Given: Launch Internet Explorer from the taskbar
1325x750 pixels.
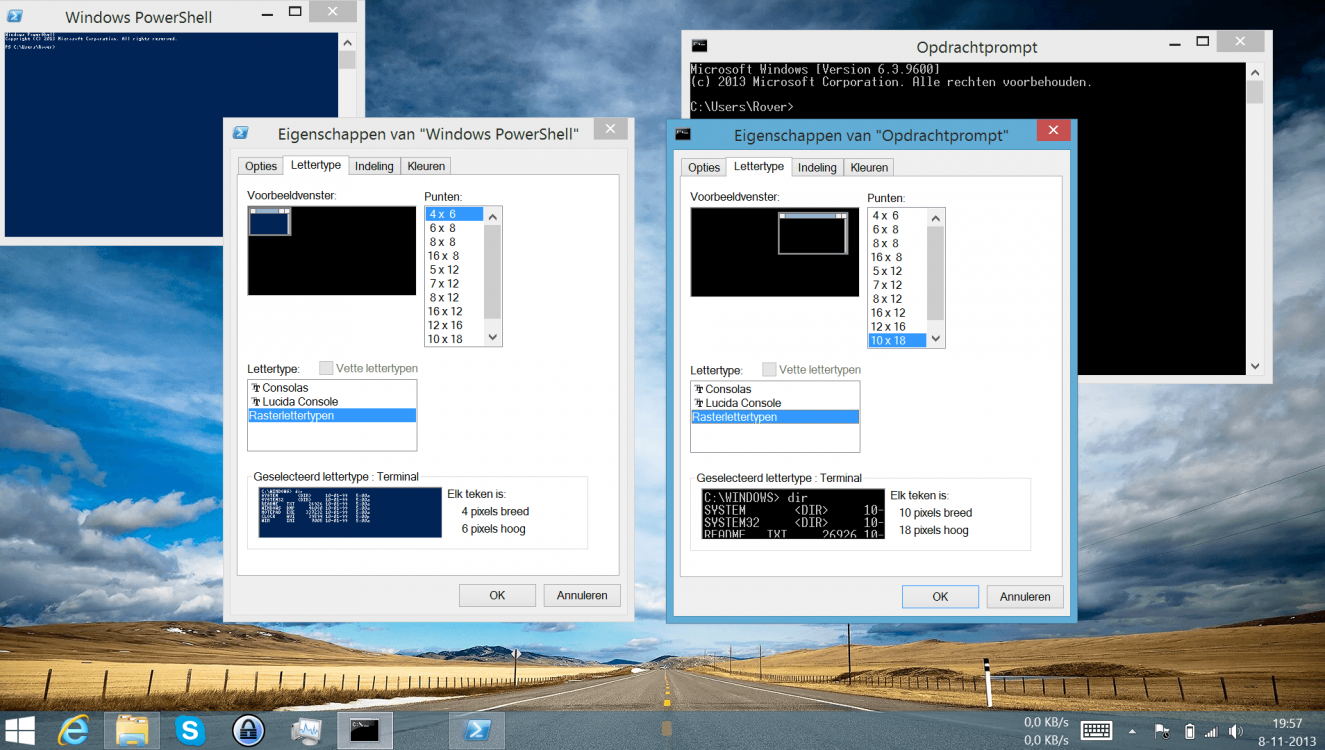Looking at the screenshot, I should click(x=73, y=731).
